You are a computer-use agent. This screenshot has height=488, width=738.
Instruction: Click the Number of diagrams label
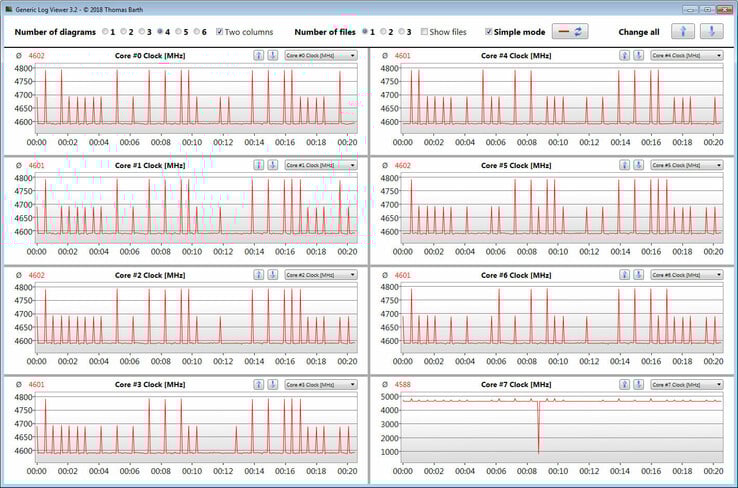[55, 32]
